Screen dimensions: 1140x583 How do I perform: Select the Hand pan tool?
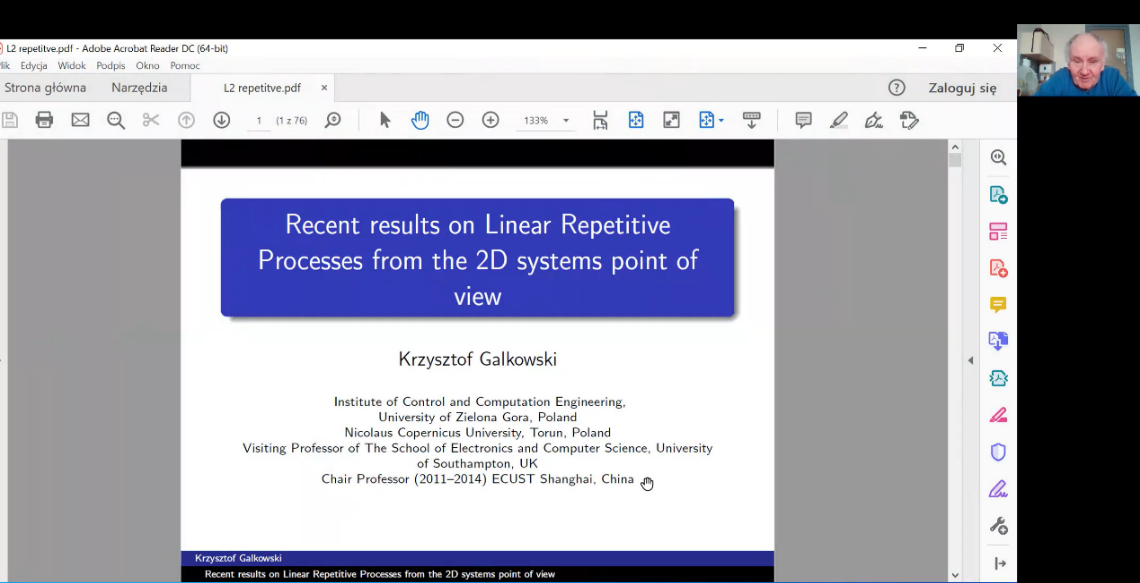(420, 120)
